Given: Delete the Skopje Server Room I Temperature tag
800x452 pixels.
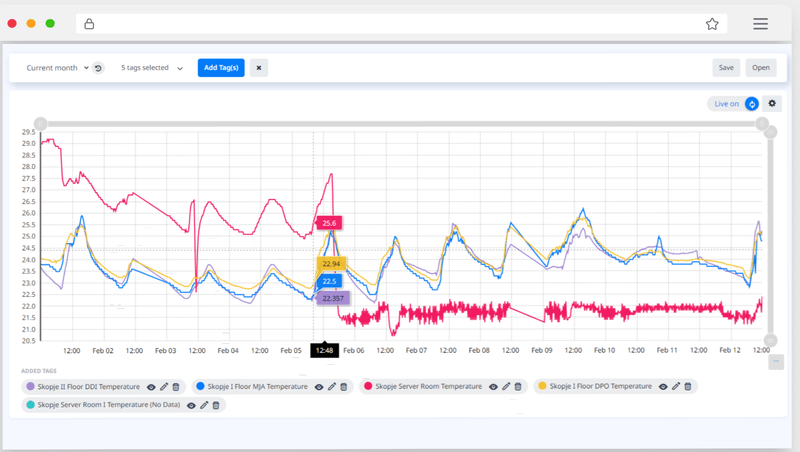Looking at the screenshot, I should pos(216,405).
